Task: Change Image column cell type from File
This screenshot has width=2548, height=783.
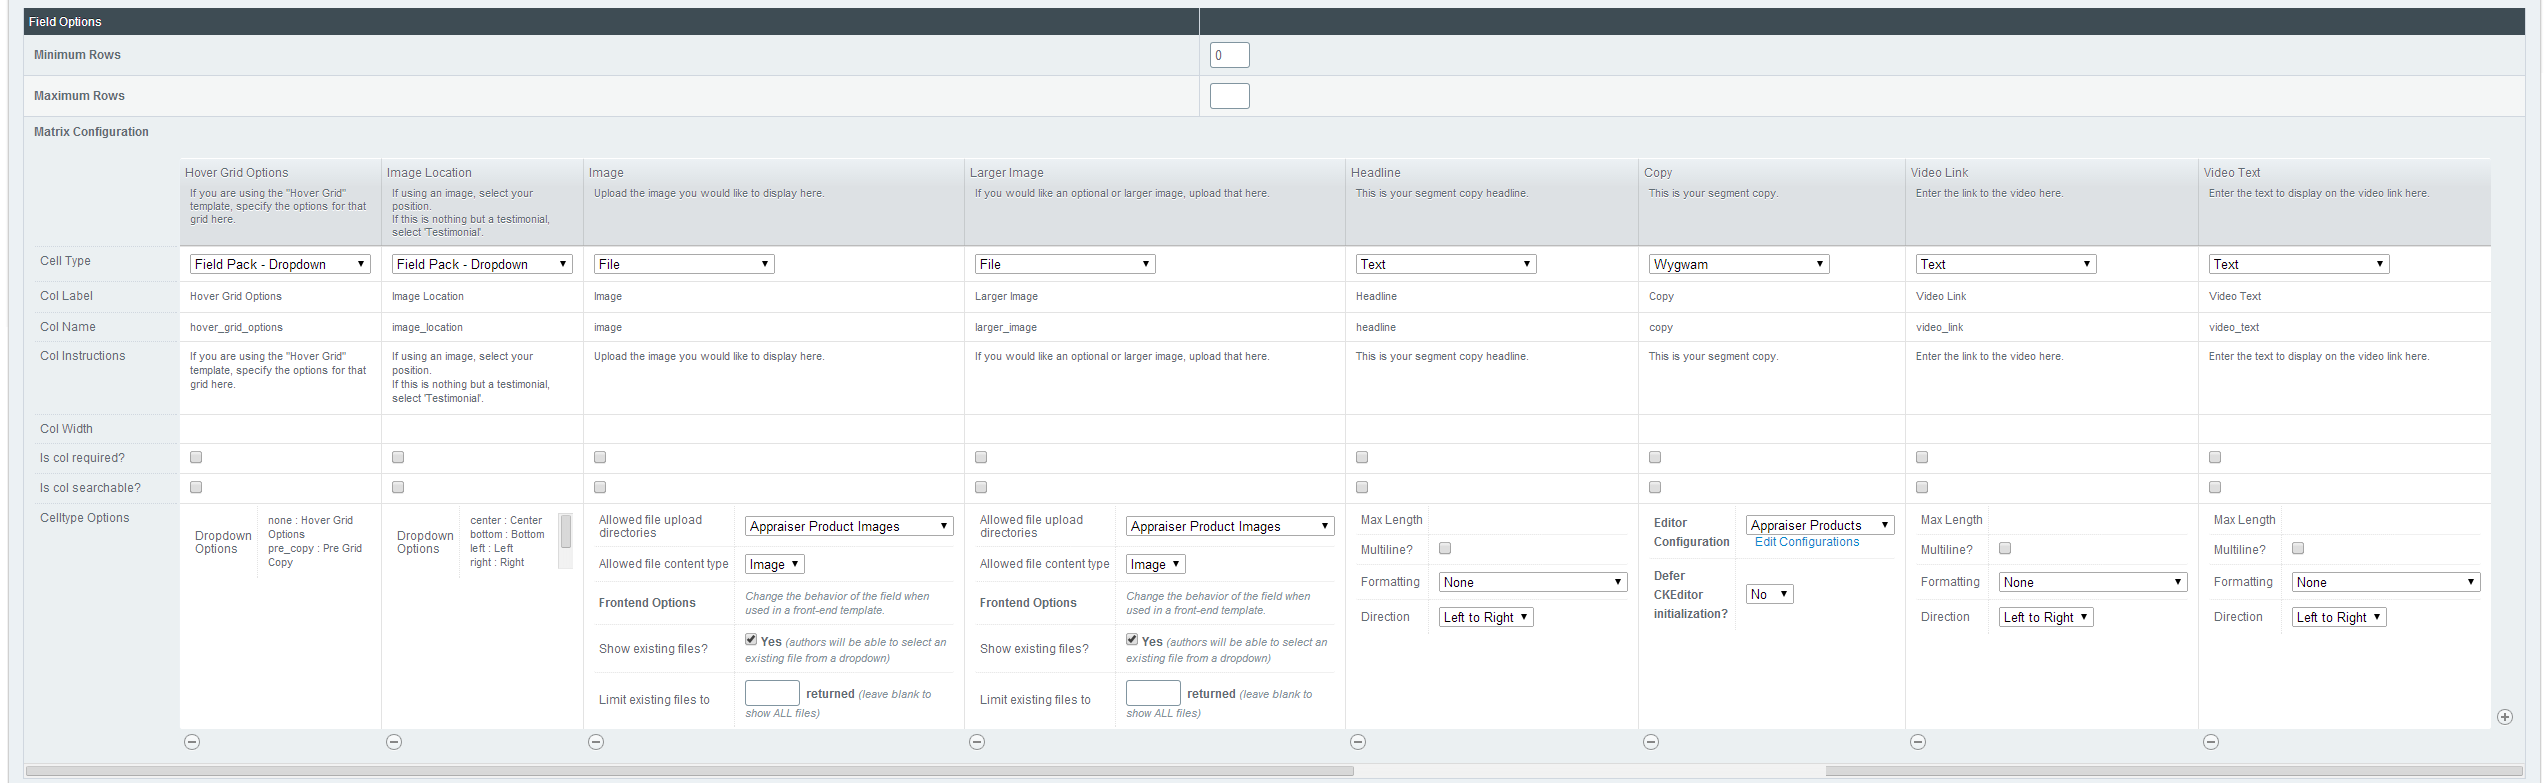Action: click(684, 264)
